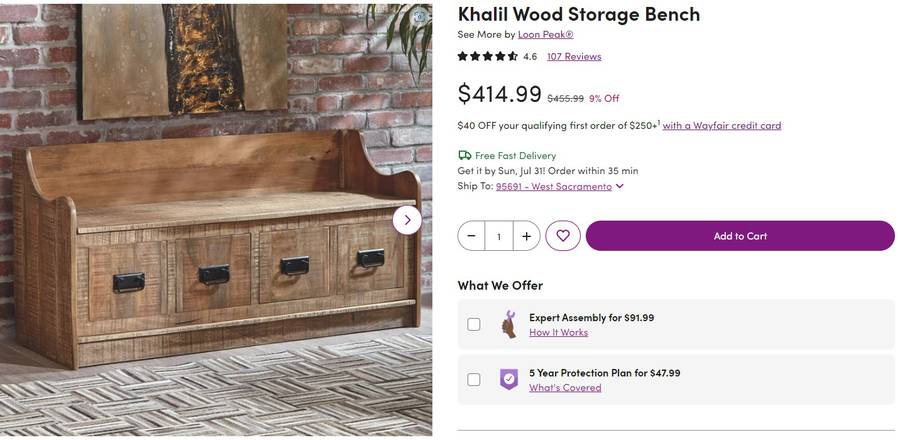Click the Add to Cart button
The image size is (900, 440).
tap(740, 236)
